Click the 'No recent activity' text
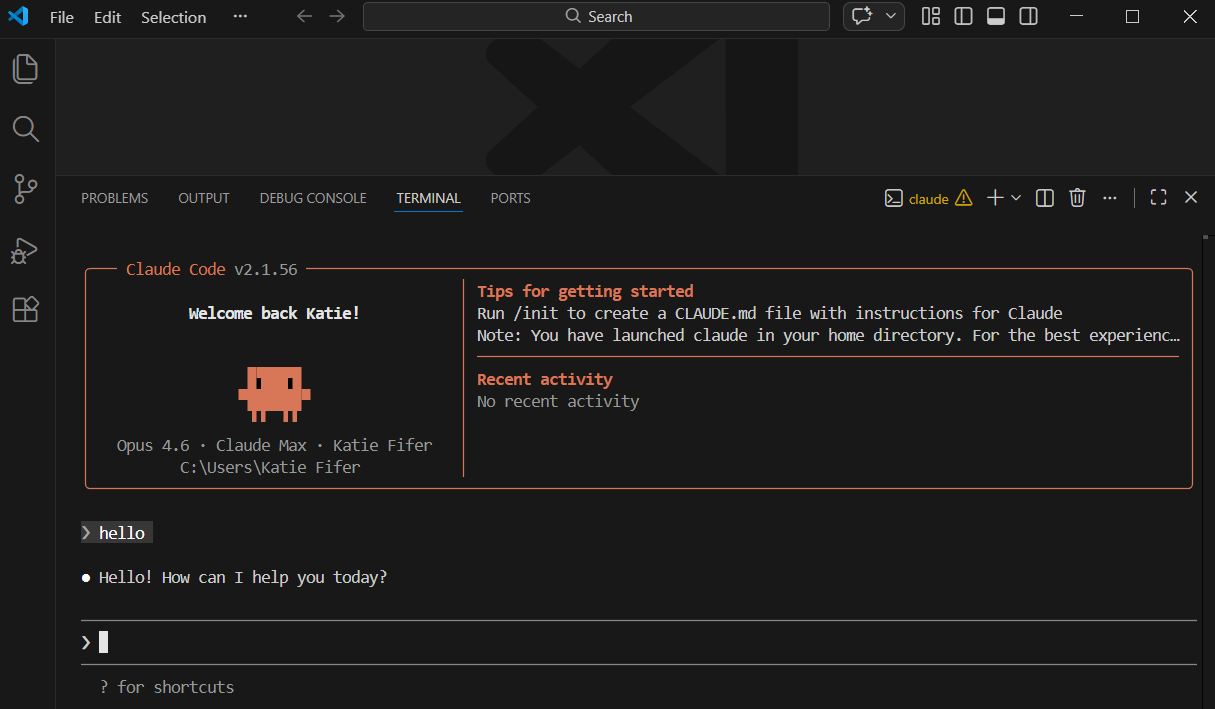1215x709 pixels. (x=558, y=401)
